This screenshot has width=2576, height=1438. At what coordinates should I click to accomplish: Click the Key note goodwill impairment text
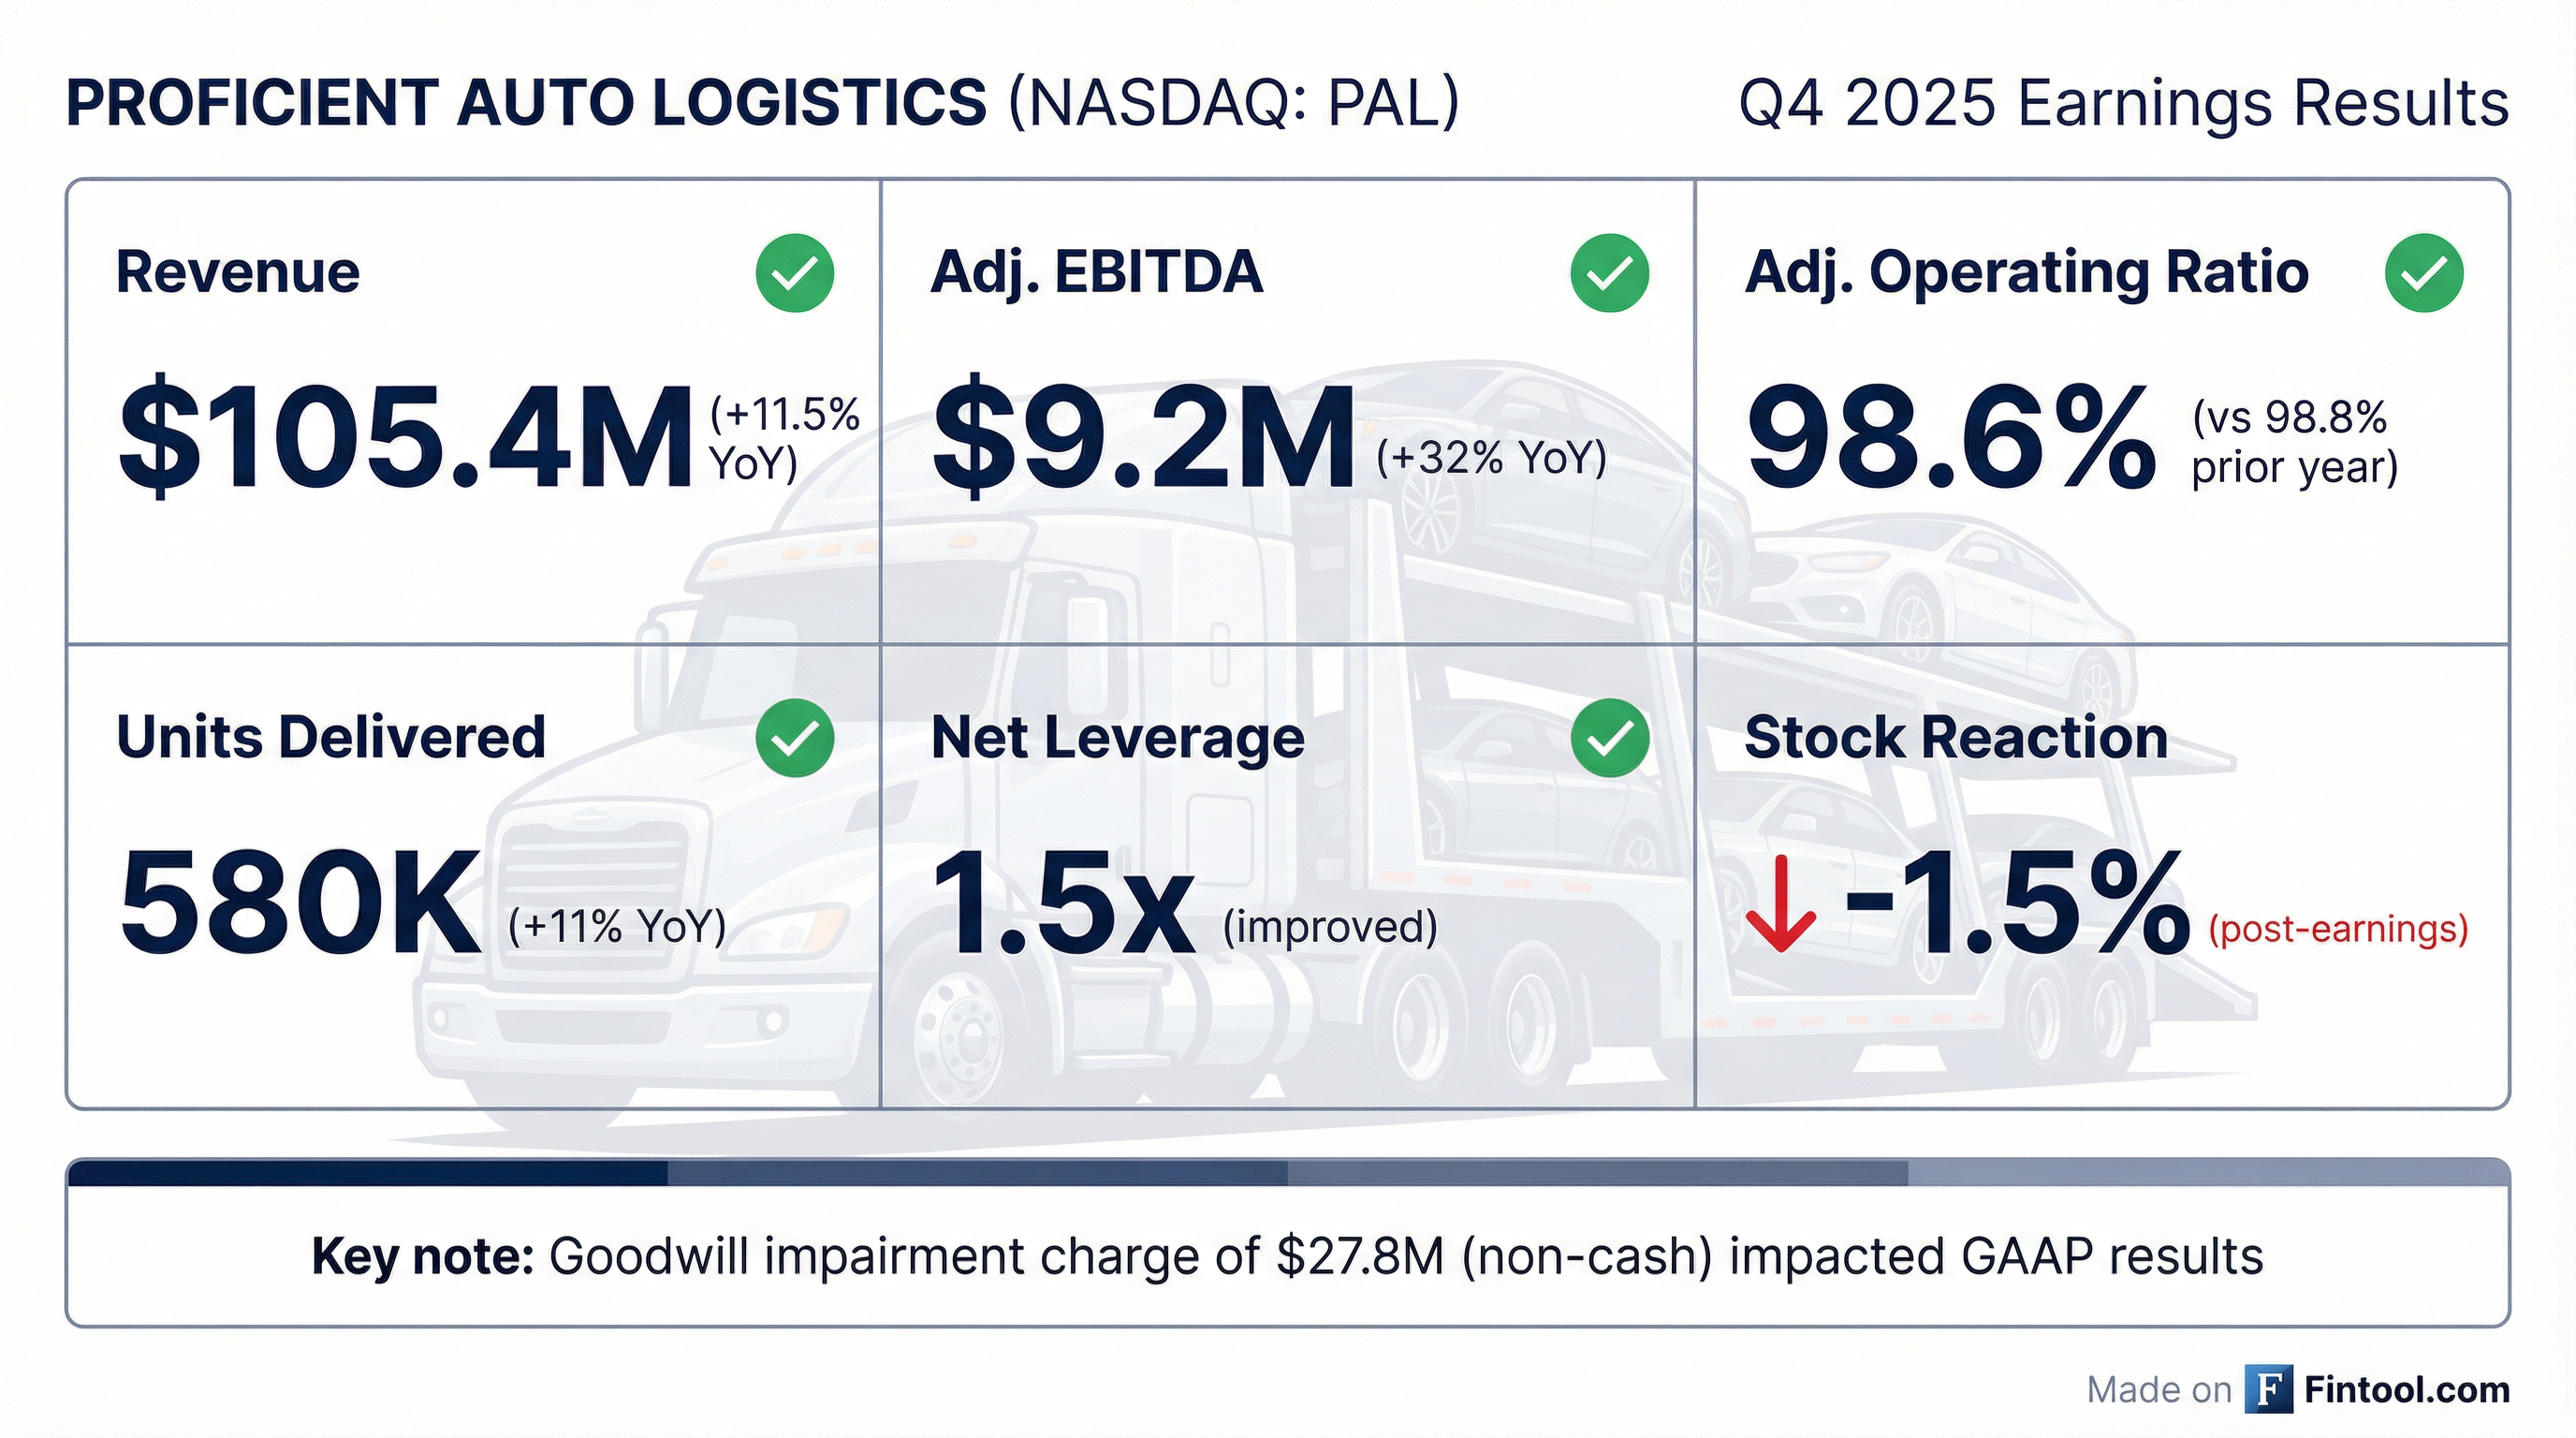point(1287,1256)
